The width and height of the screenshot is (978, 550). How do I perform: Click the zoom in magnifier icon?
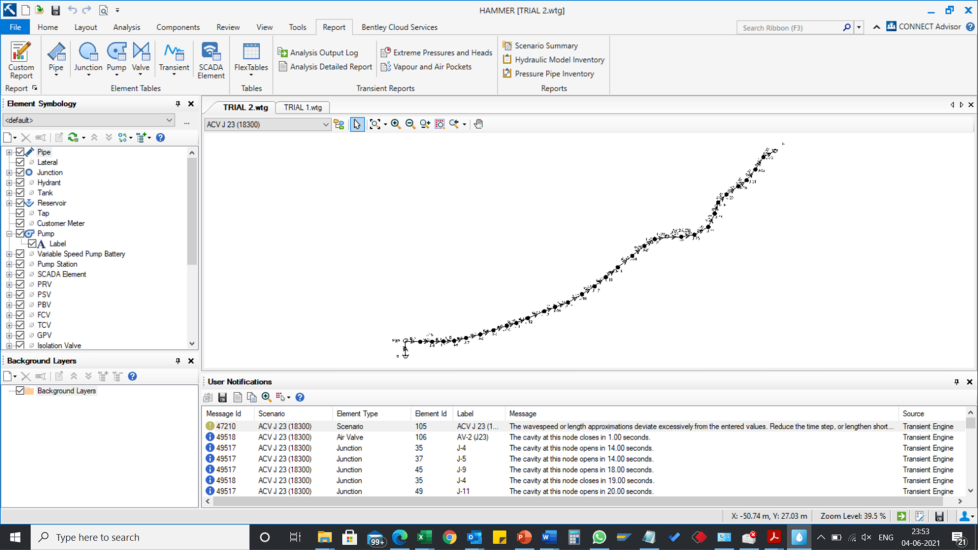(395, 124)
